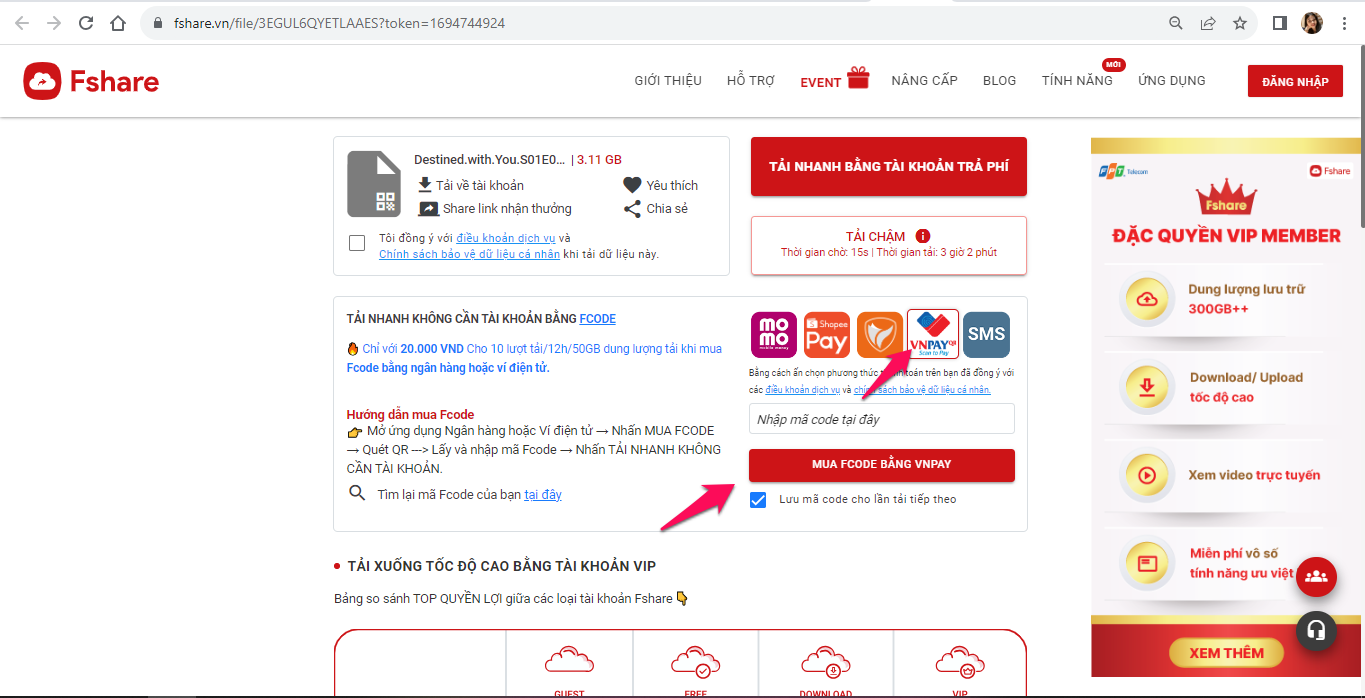1365x698 pixels.
Task: Click the Fshare logo
Action: coord(91,81)
